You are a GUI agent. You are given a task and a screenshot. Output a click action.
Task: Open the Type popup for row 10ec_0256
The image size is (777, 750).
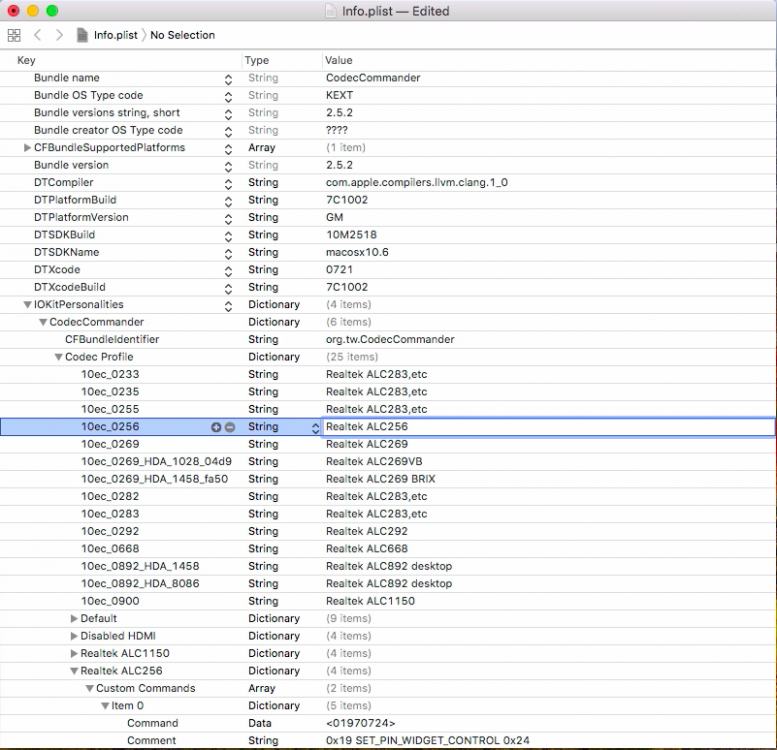[x=315, y=428]
